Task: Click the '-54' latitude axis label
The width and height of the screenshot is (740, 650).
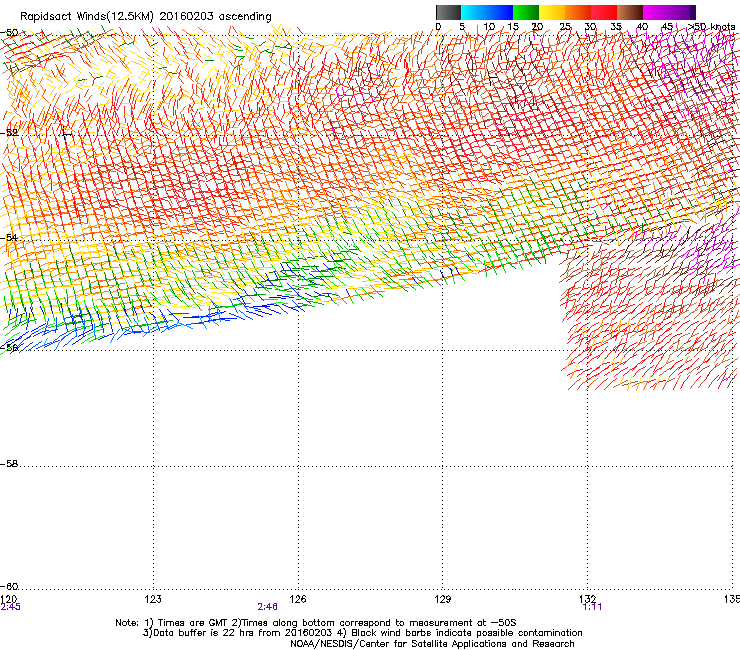Action: click(x=9, y=237)
